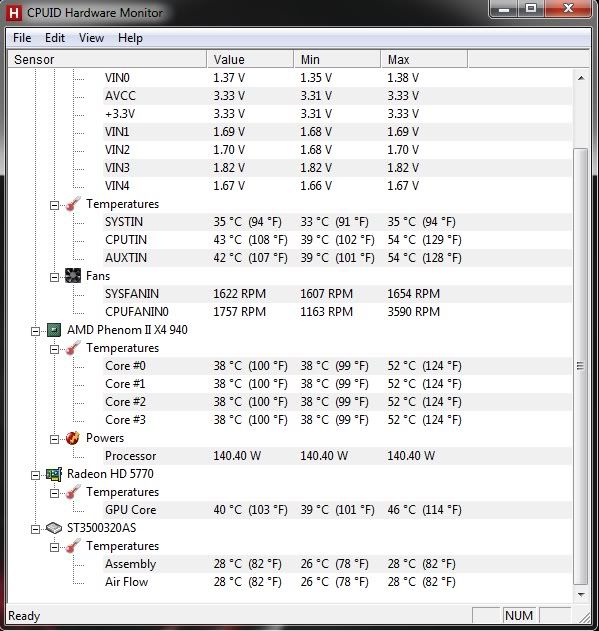Click the fan icon next to Fans
599x631 pixels.
(73, 276)
